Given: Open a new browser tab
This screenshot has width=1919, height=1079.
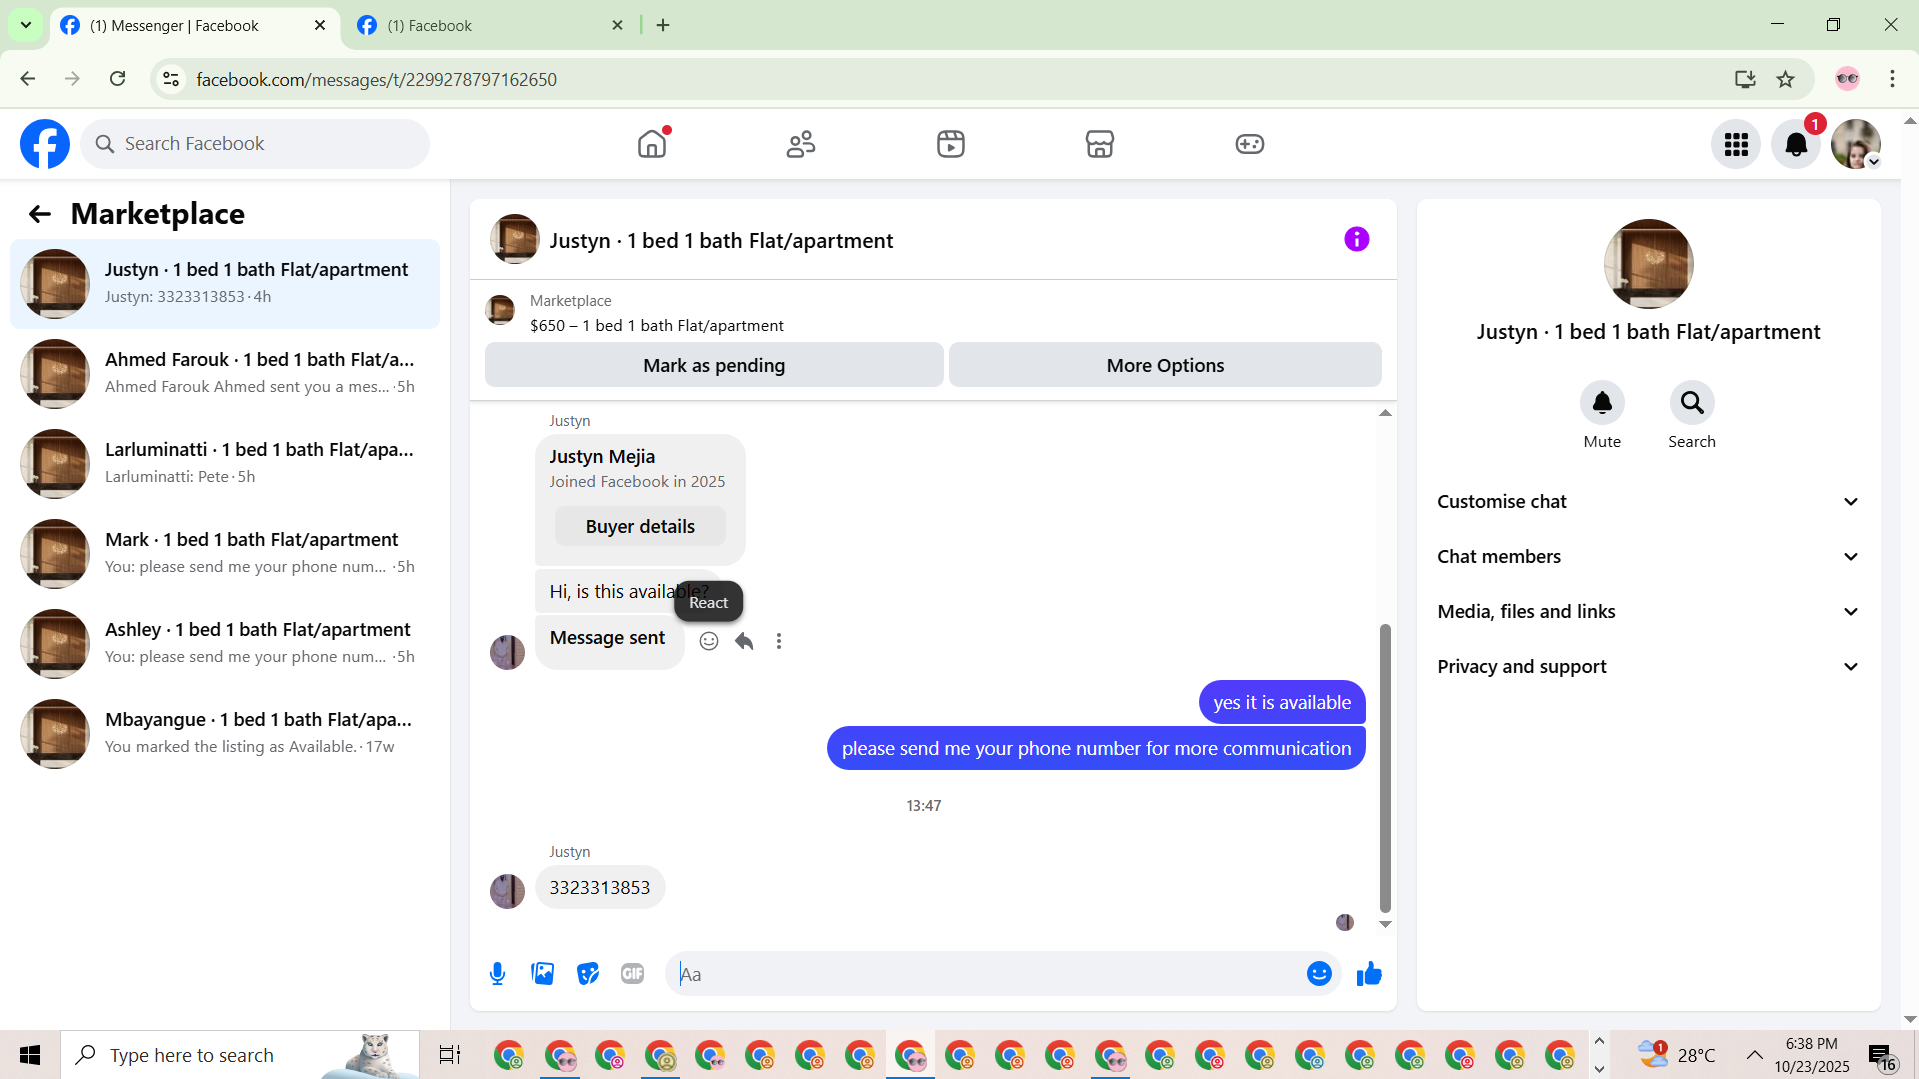Looking at the screenshot, I should pos(663,25).
